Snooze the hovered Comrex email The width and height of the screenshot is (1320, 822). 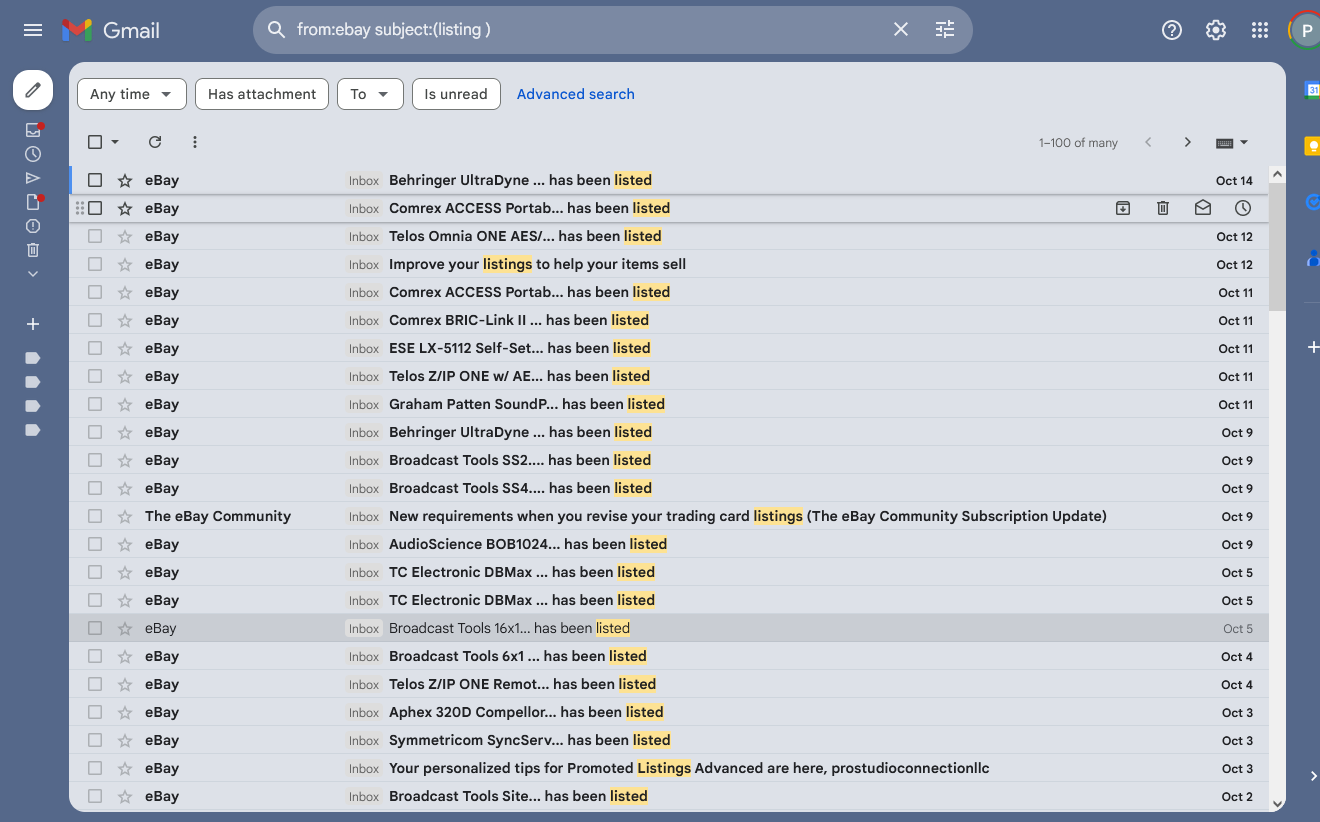(x=1243, y=208)
